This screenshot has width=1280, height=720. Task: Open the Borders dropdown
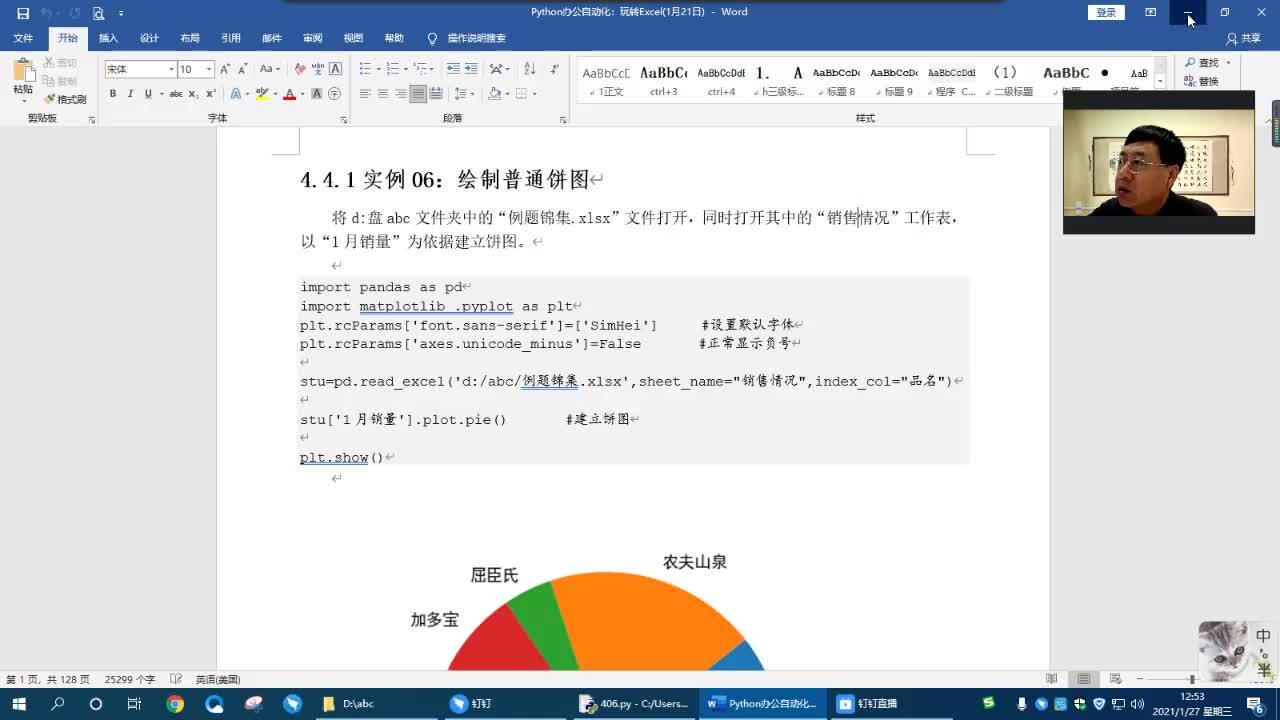point(534,94)
